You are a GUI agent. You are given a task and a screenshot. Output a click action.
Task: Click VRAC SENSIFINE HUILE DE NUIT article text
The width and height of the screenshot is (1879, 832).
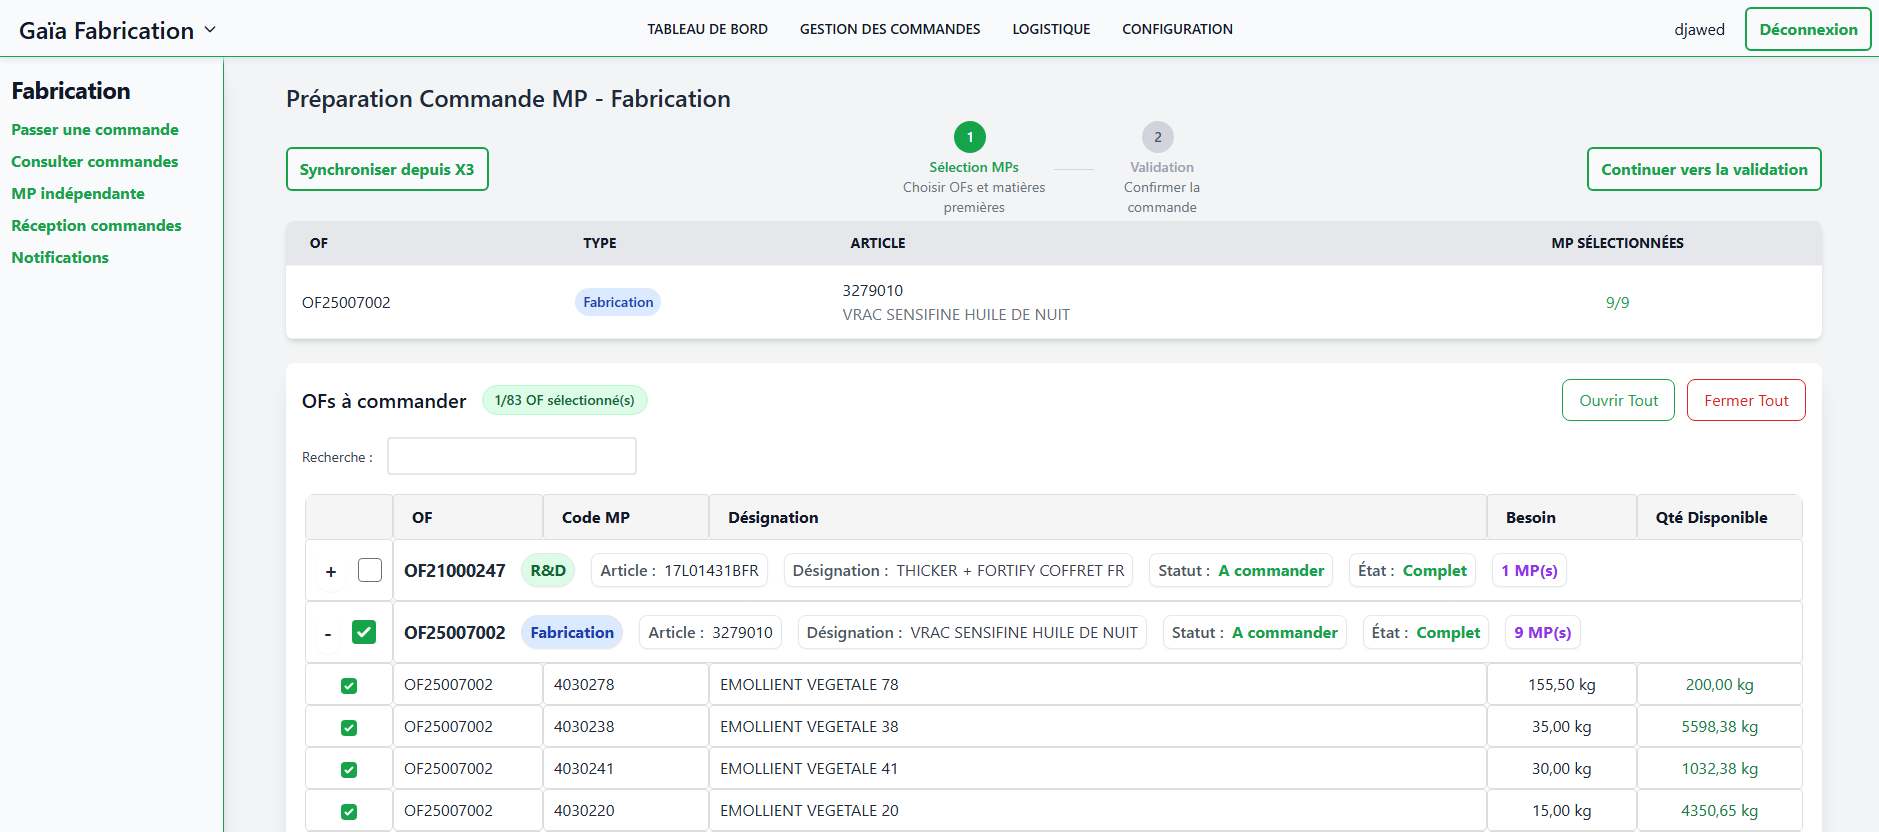coord(956,314)
